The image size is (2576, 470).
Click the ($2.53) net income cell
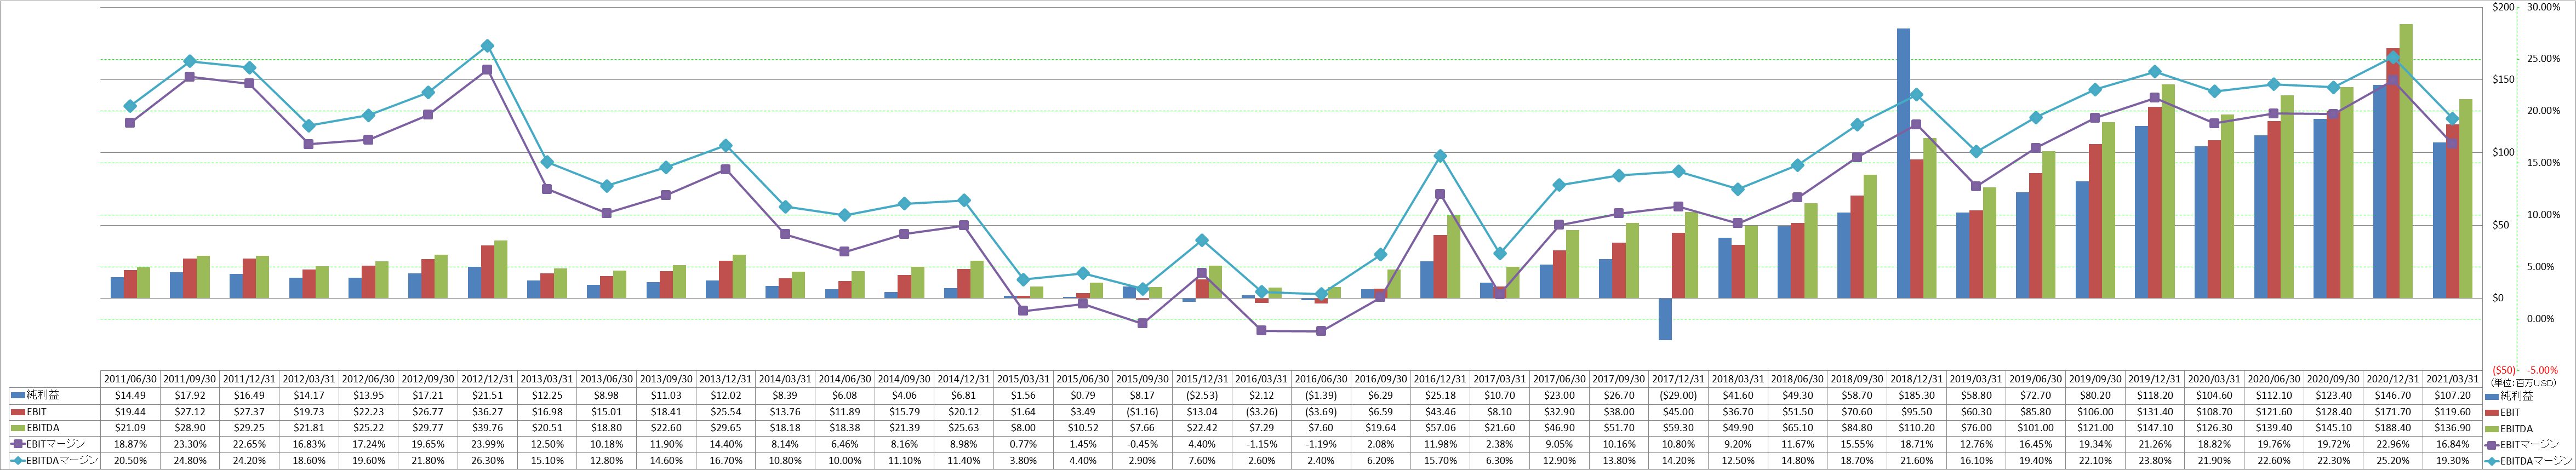tap(1202, 396)
